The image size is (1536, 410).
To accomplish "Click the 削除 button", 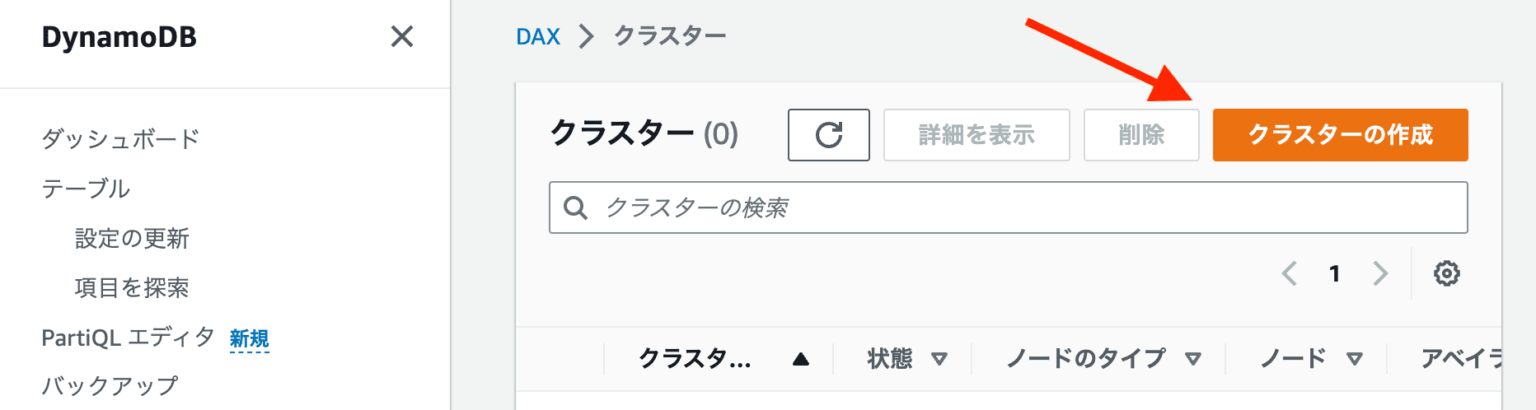I will click(1141, 135).
